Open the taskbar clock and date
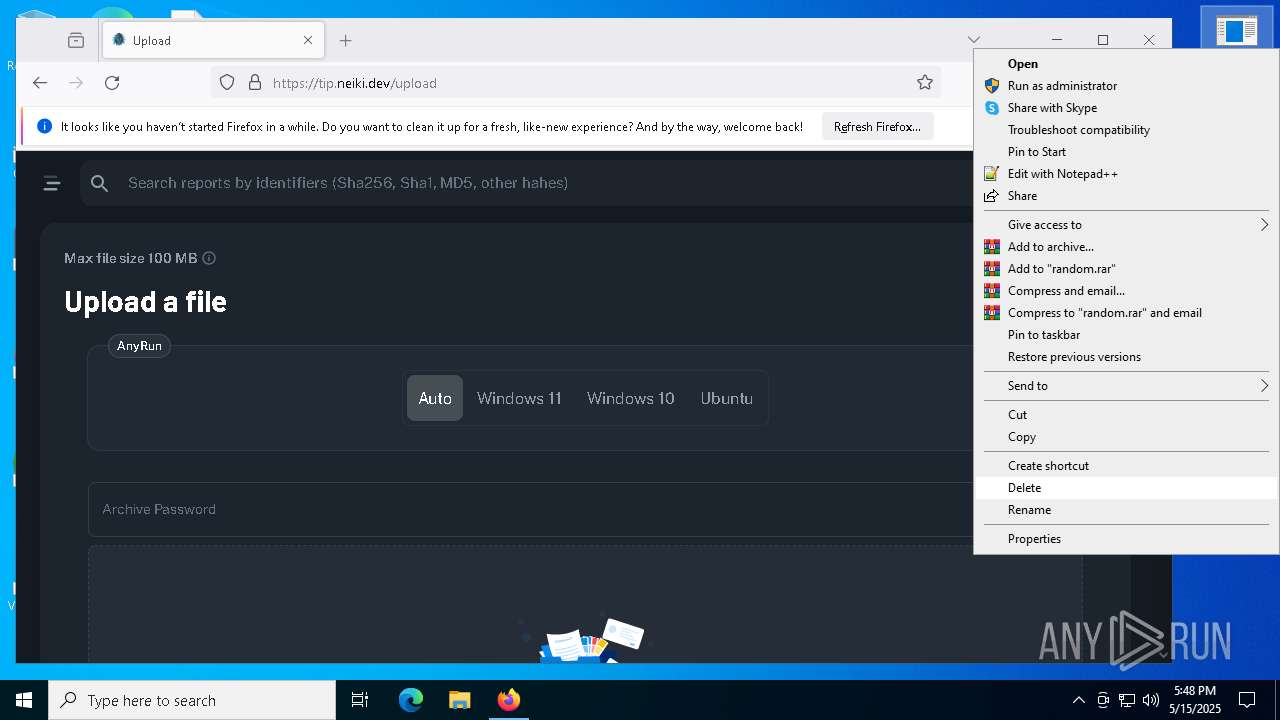 1195,700
